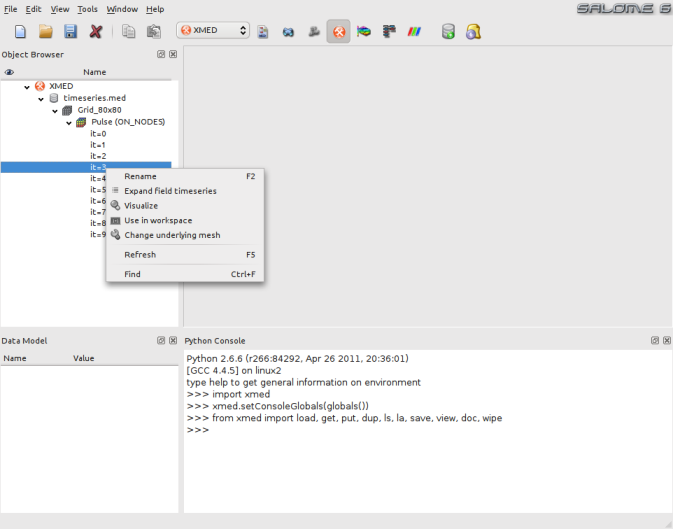Choose Use in workspace
Screen dimensions: 673x529
click(x=185, y=221)
